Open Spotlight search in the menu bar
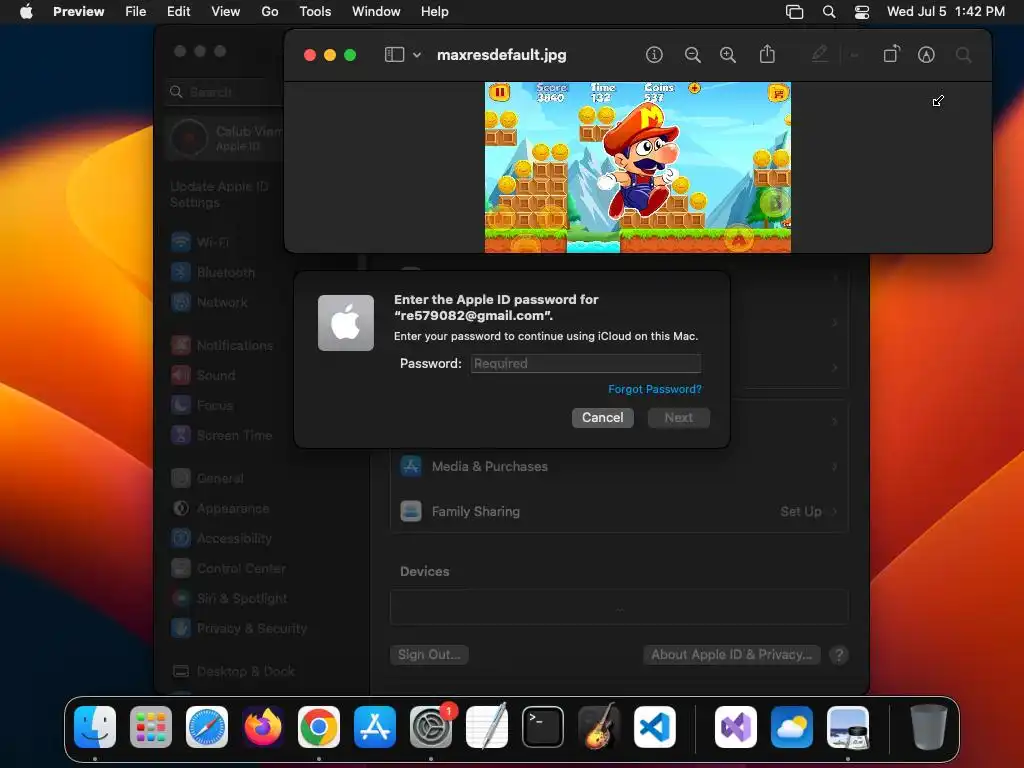 pyautogui.click(x=829, y=12)
